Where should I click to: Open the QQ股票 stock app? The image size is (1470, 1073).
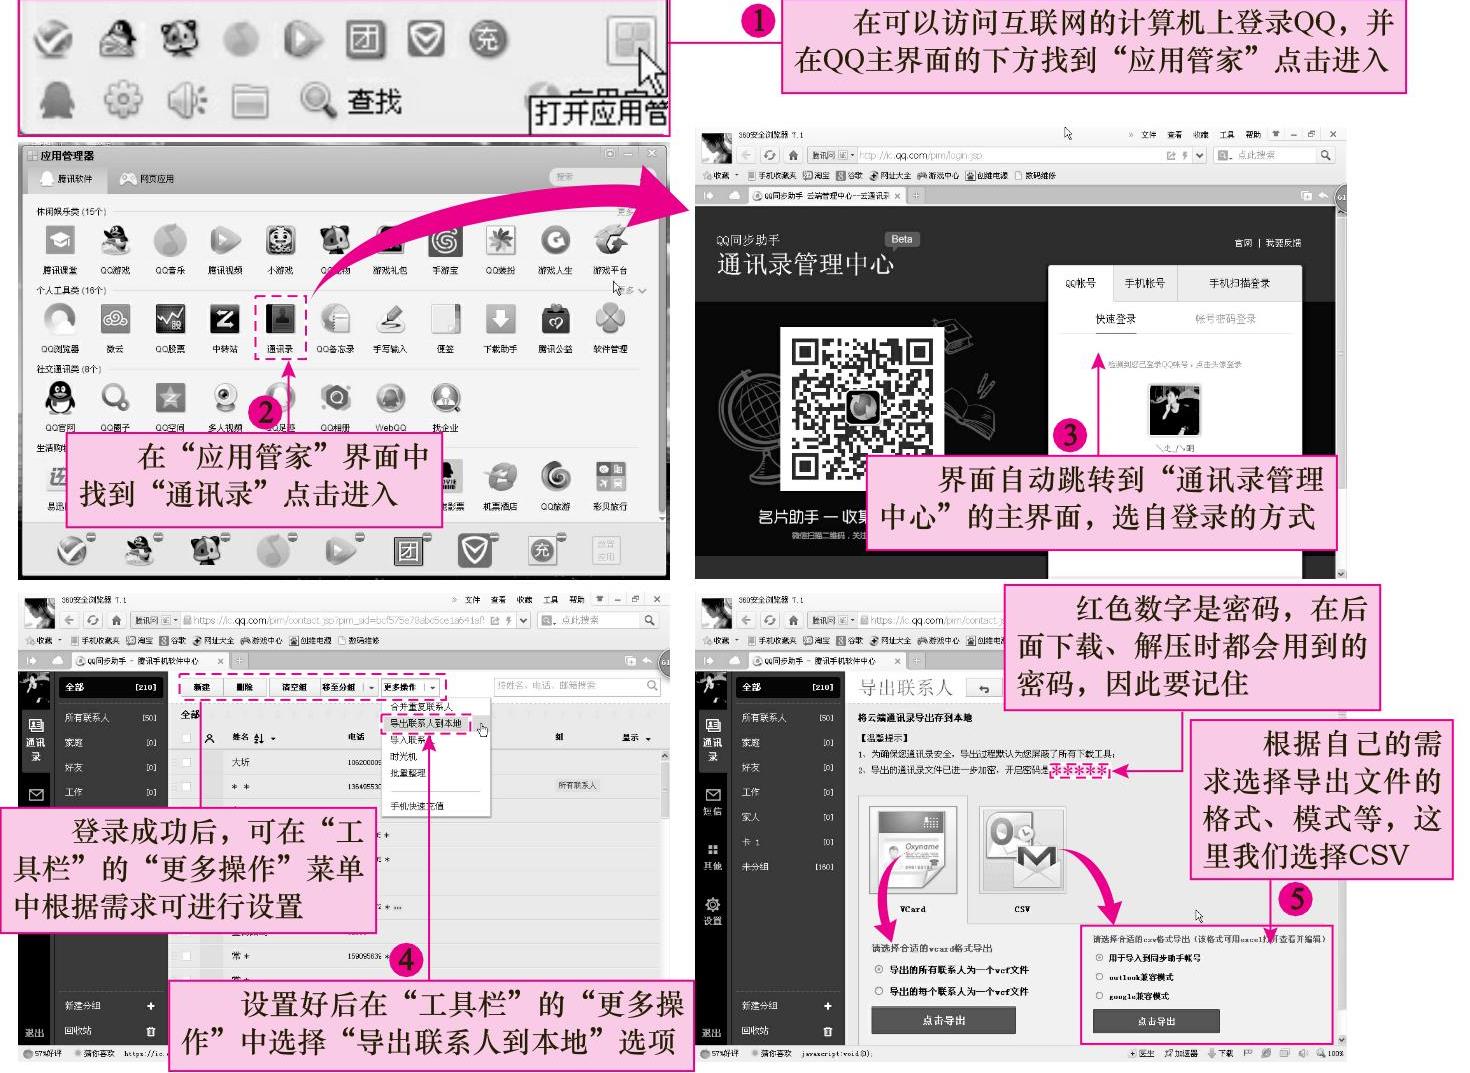tap(170, 320)
